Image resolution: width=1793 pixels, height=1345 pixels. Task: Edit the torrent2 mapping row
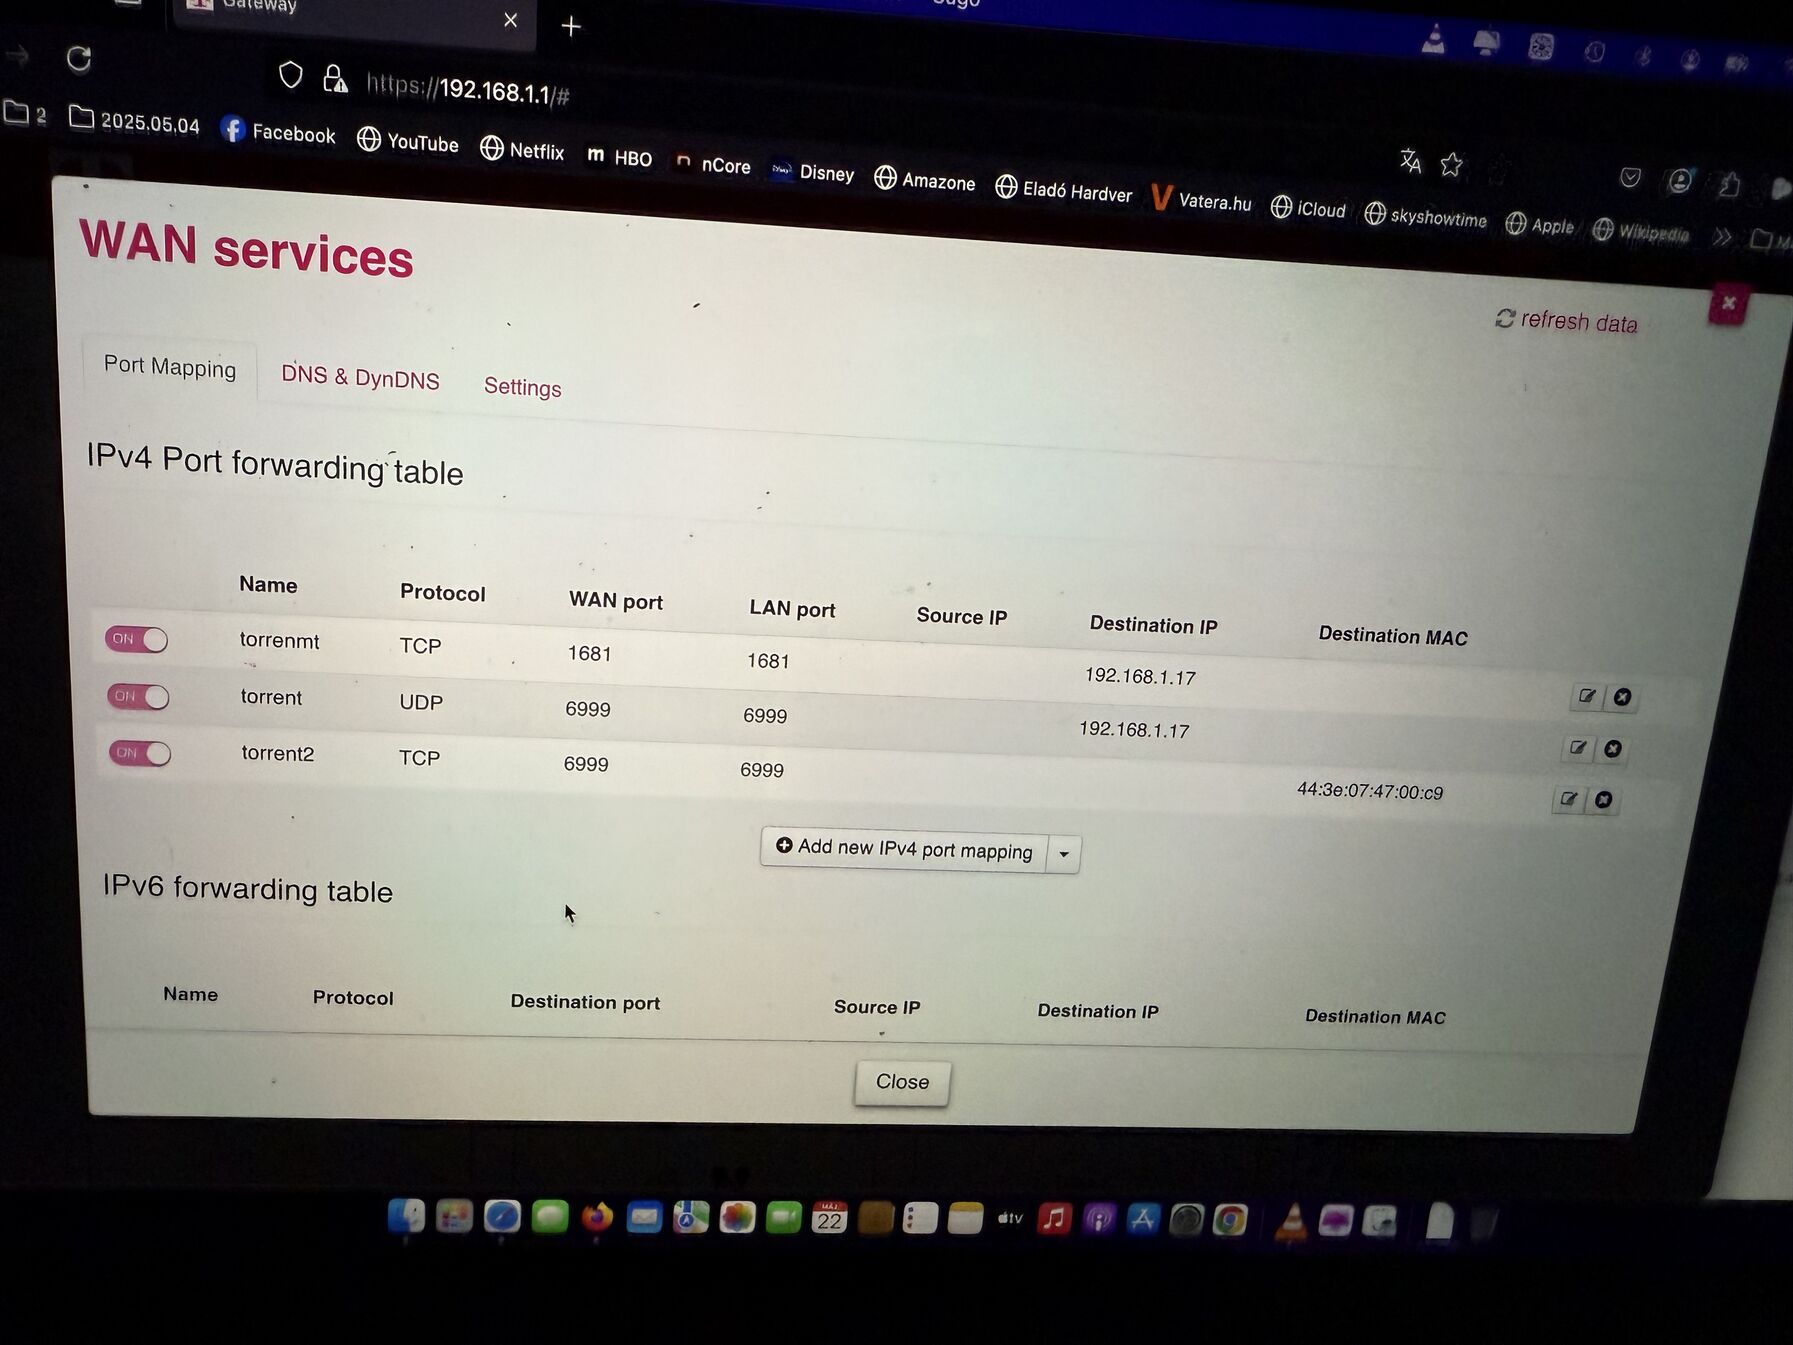pos(1568,798)
